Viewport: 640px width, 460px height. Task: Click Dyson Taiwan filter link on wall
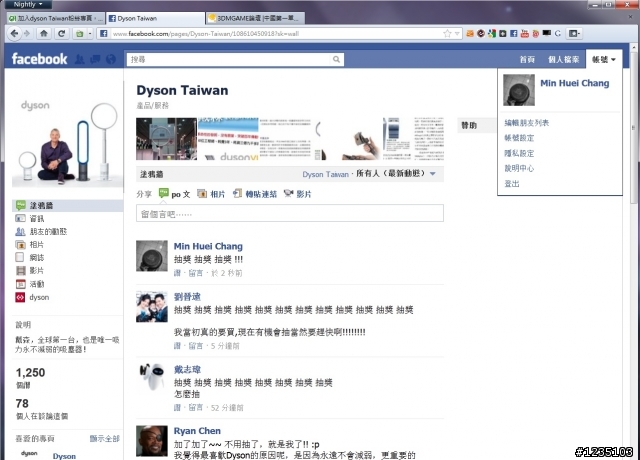coord(325,174)
